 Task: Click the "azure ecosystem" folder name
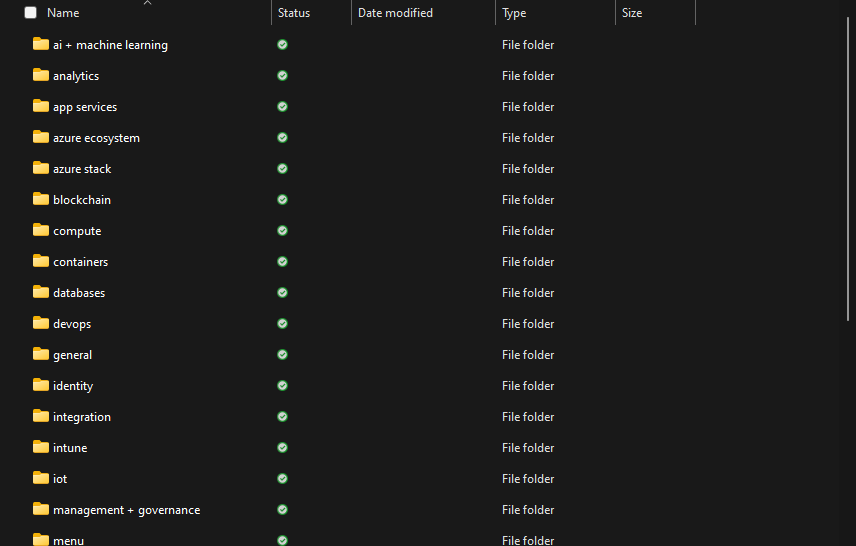[x=96, y=138]
